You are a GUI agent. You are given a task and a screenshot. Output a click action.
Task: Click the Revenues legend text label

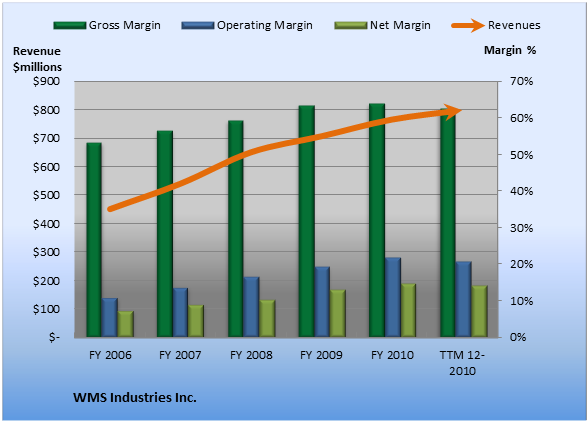pos(514,26)
